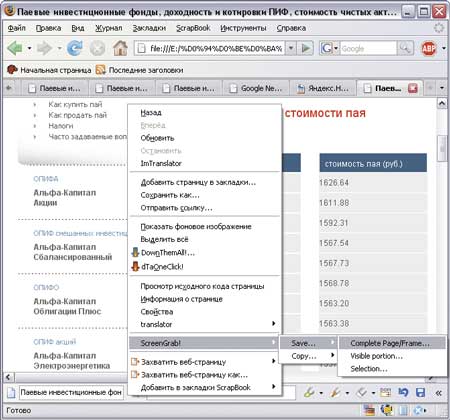This screenshot has width=450, height=420.
Task: Switch to the Google Ne... tab
Action: click(256, 88)
